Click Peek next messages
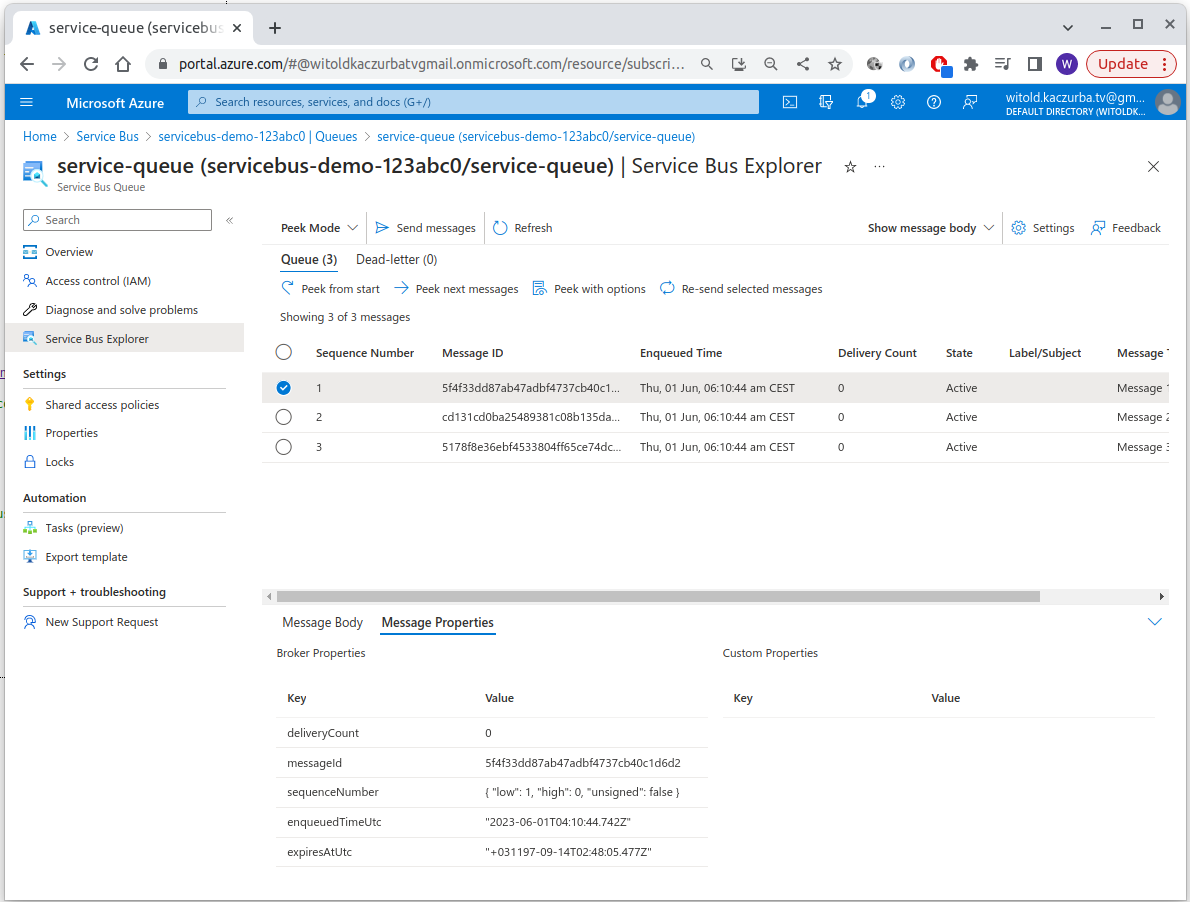 click(x=456, y=289)
